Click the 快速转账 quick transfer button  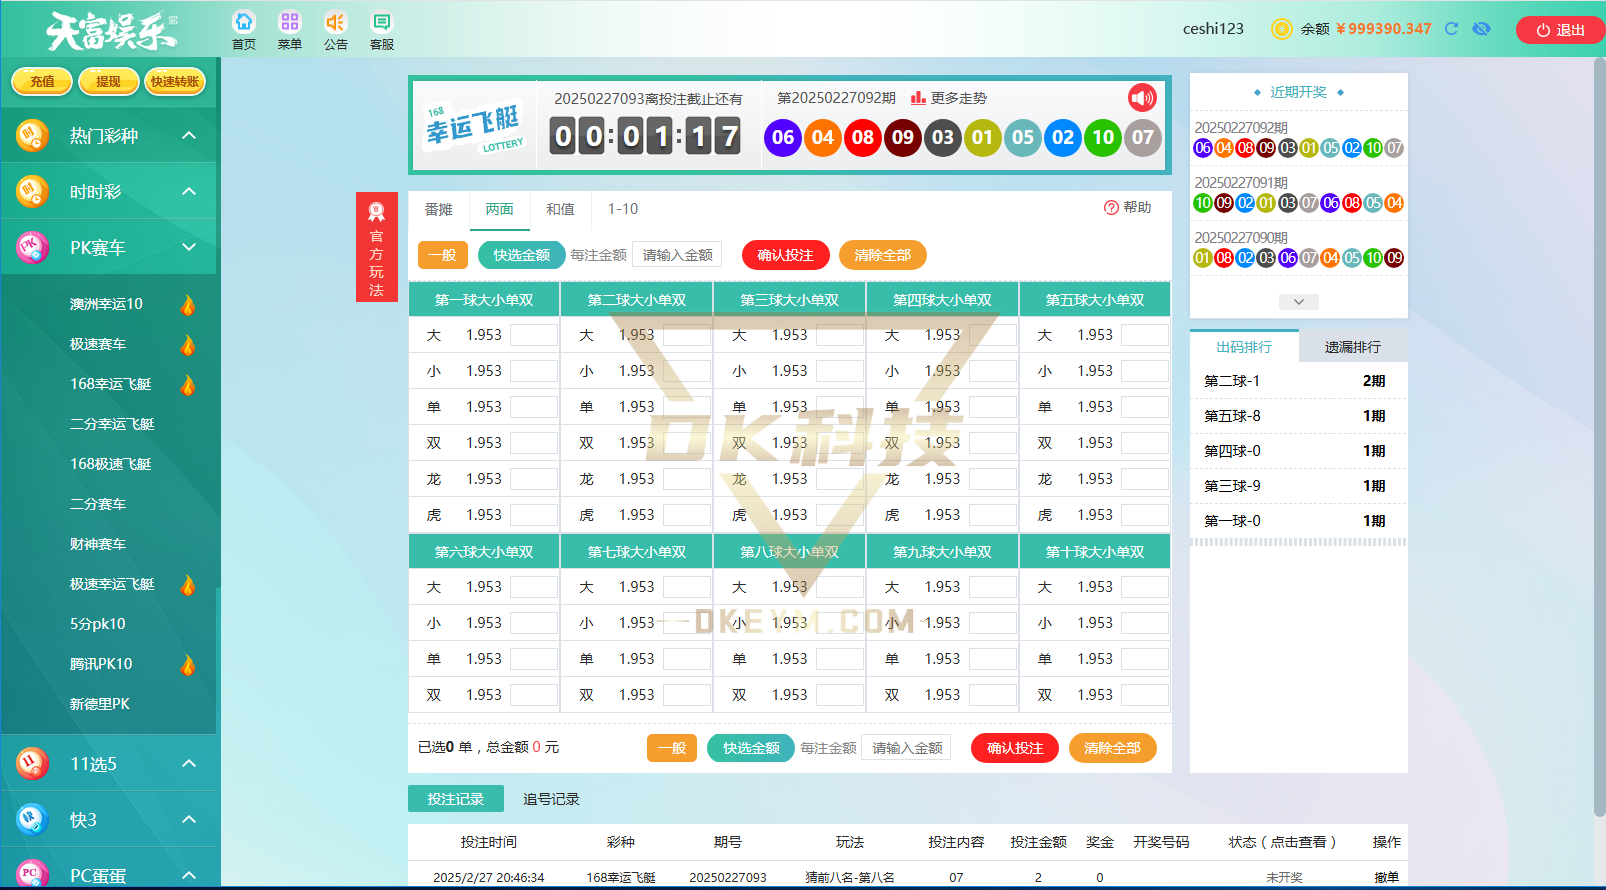tap(175, 82)
